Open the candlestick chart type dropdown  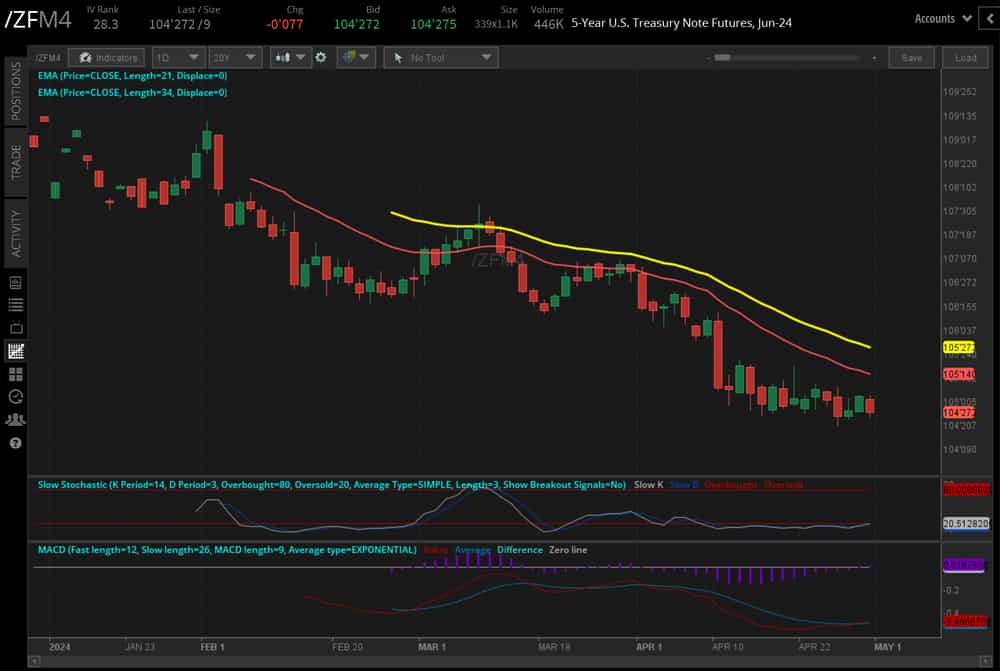(290, 57)
